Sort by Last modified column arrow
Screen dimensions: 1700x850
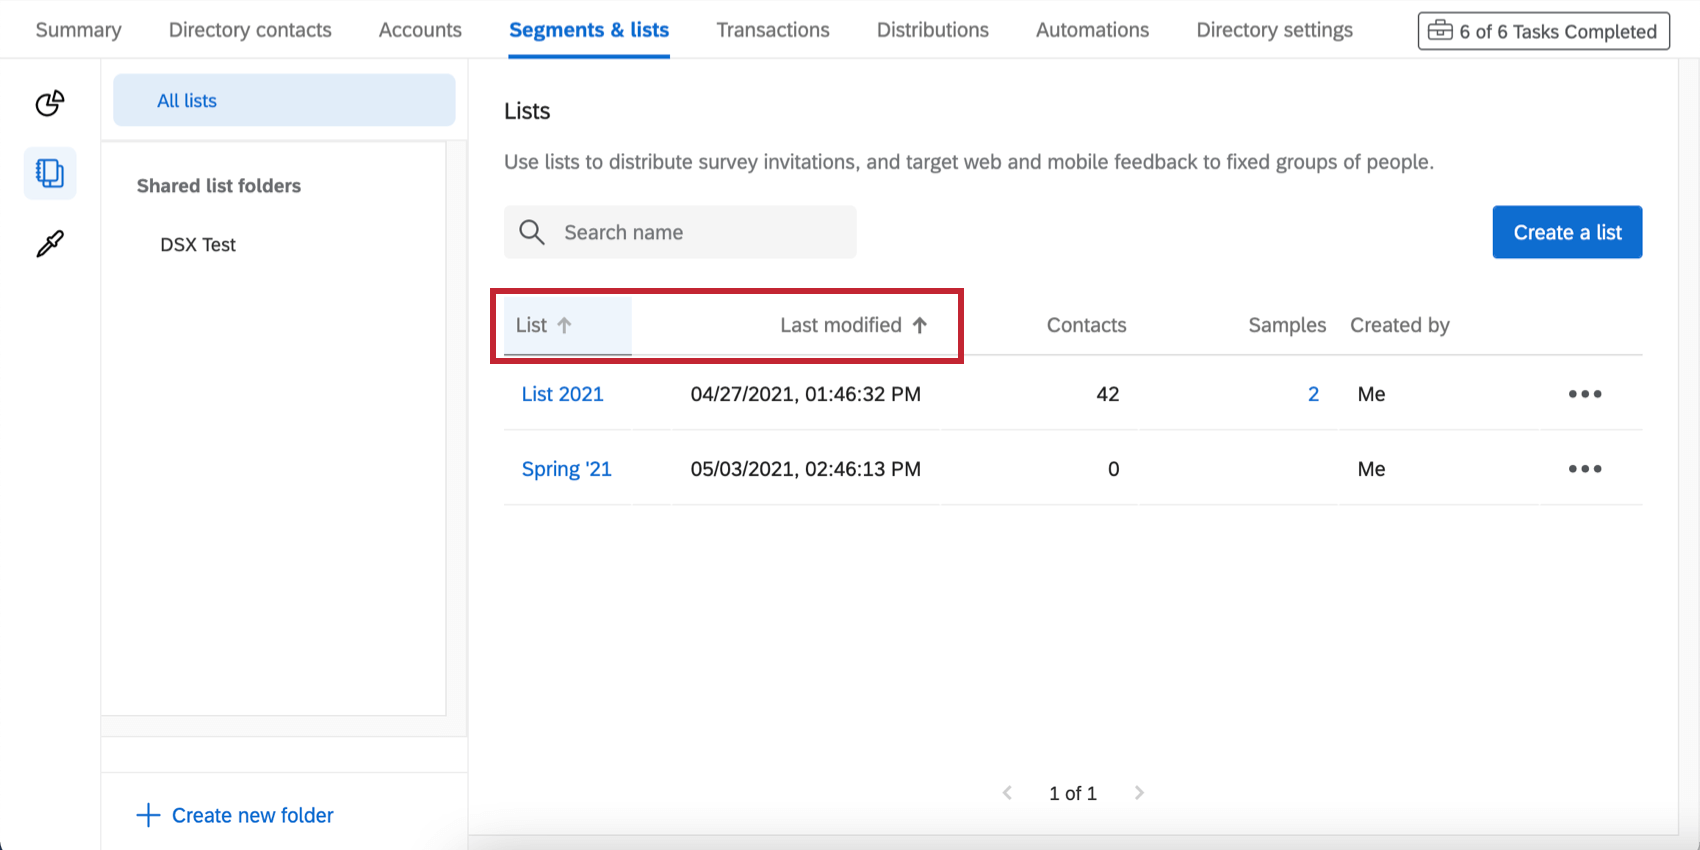pyautogui.click(x=920, y=325)
